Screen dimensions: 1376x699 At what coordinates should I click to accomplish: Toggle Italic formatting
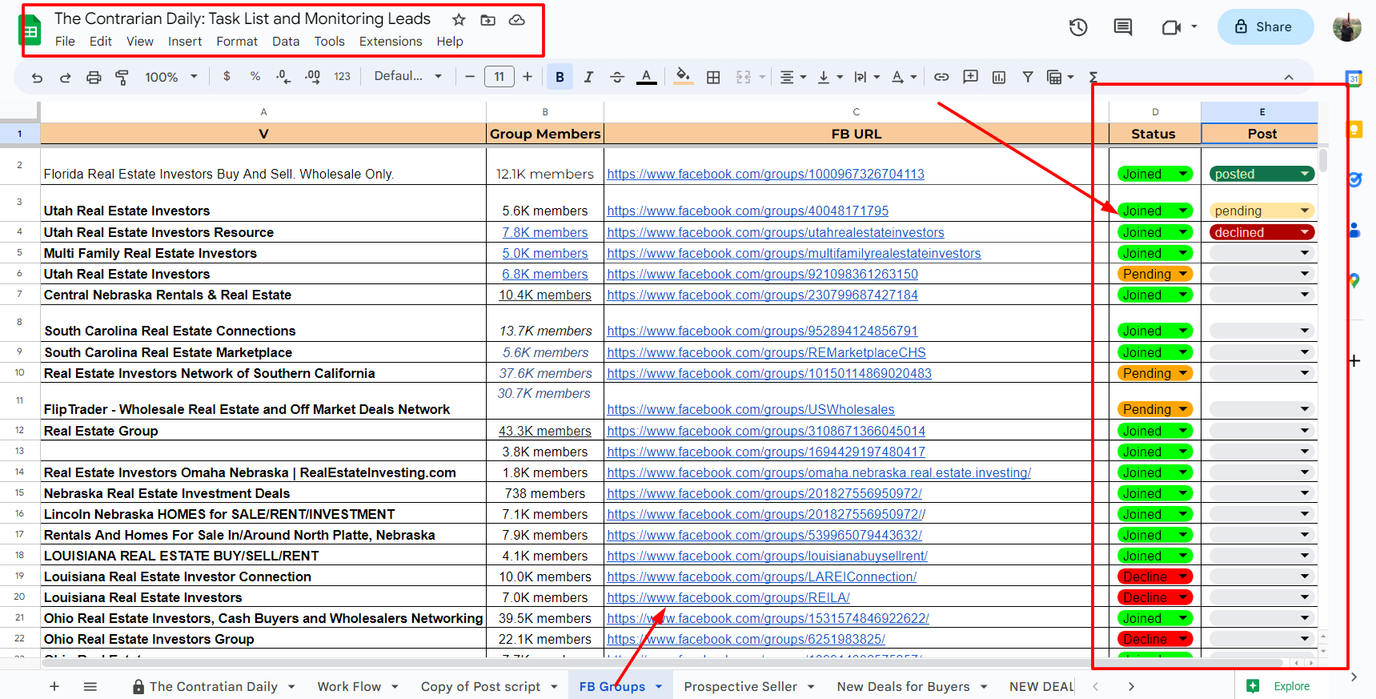pos(588,77)
